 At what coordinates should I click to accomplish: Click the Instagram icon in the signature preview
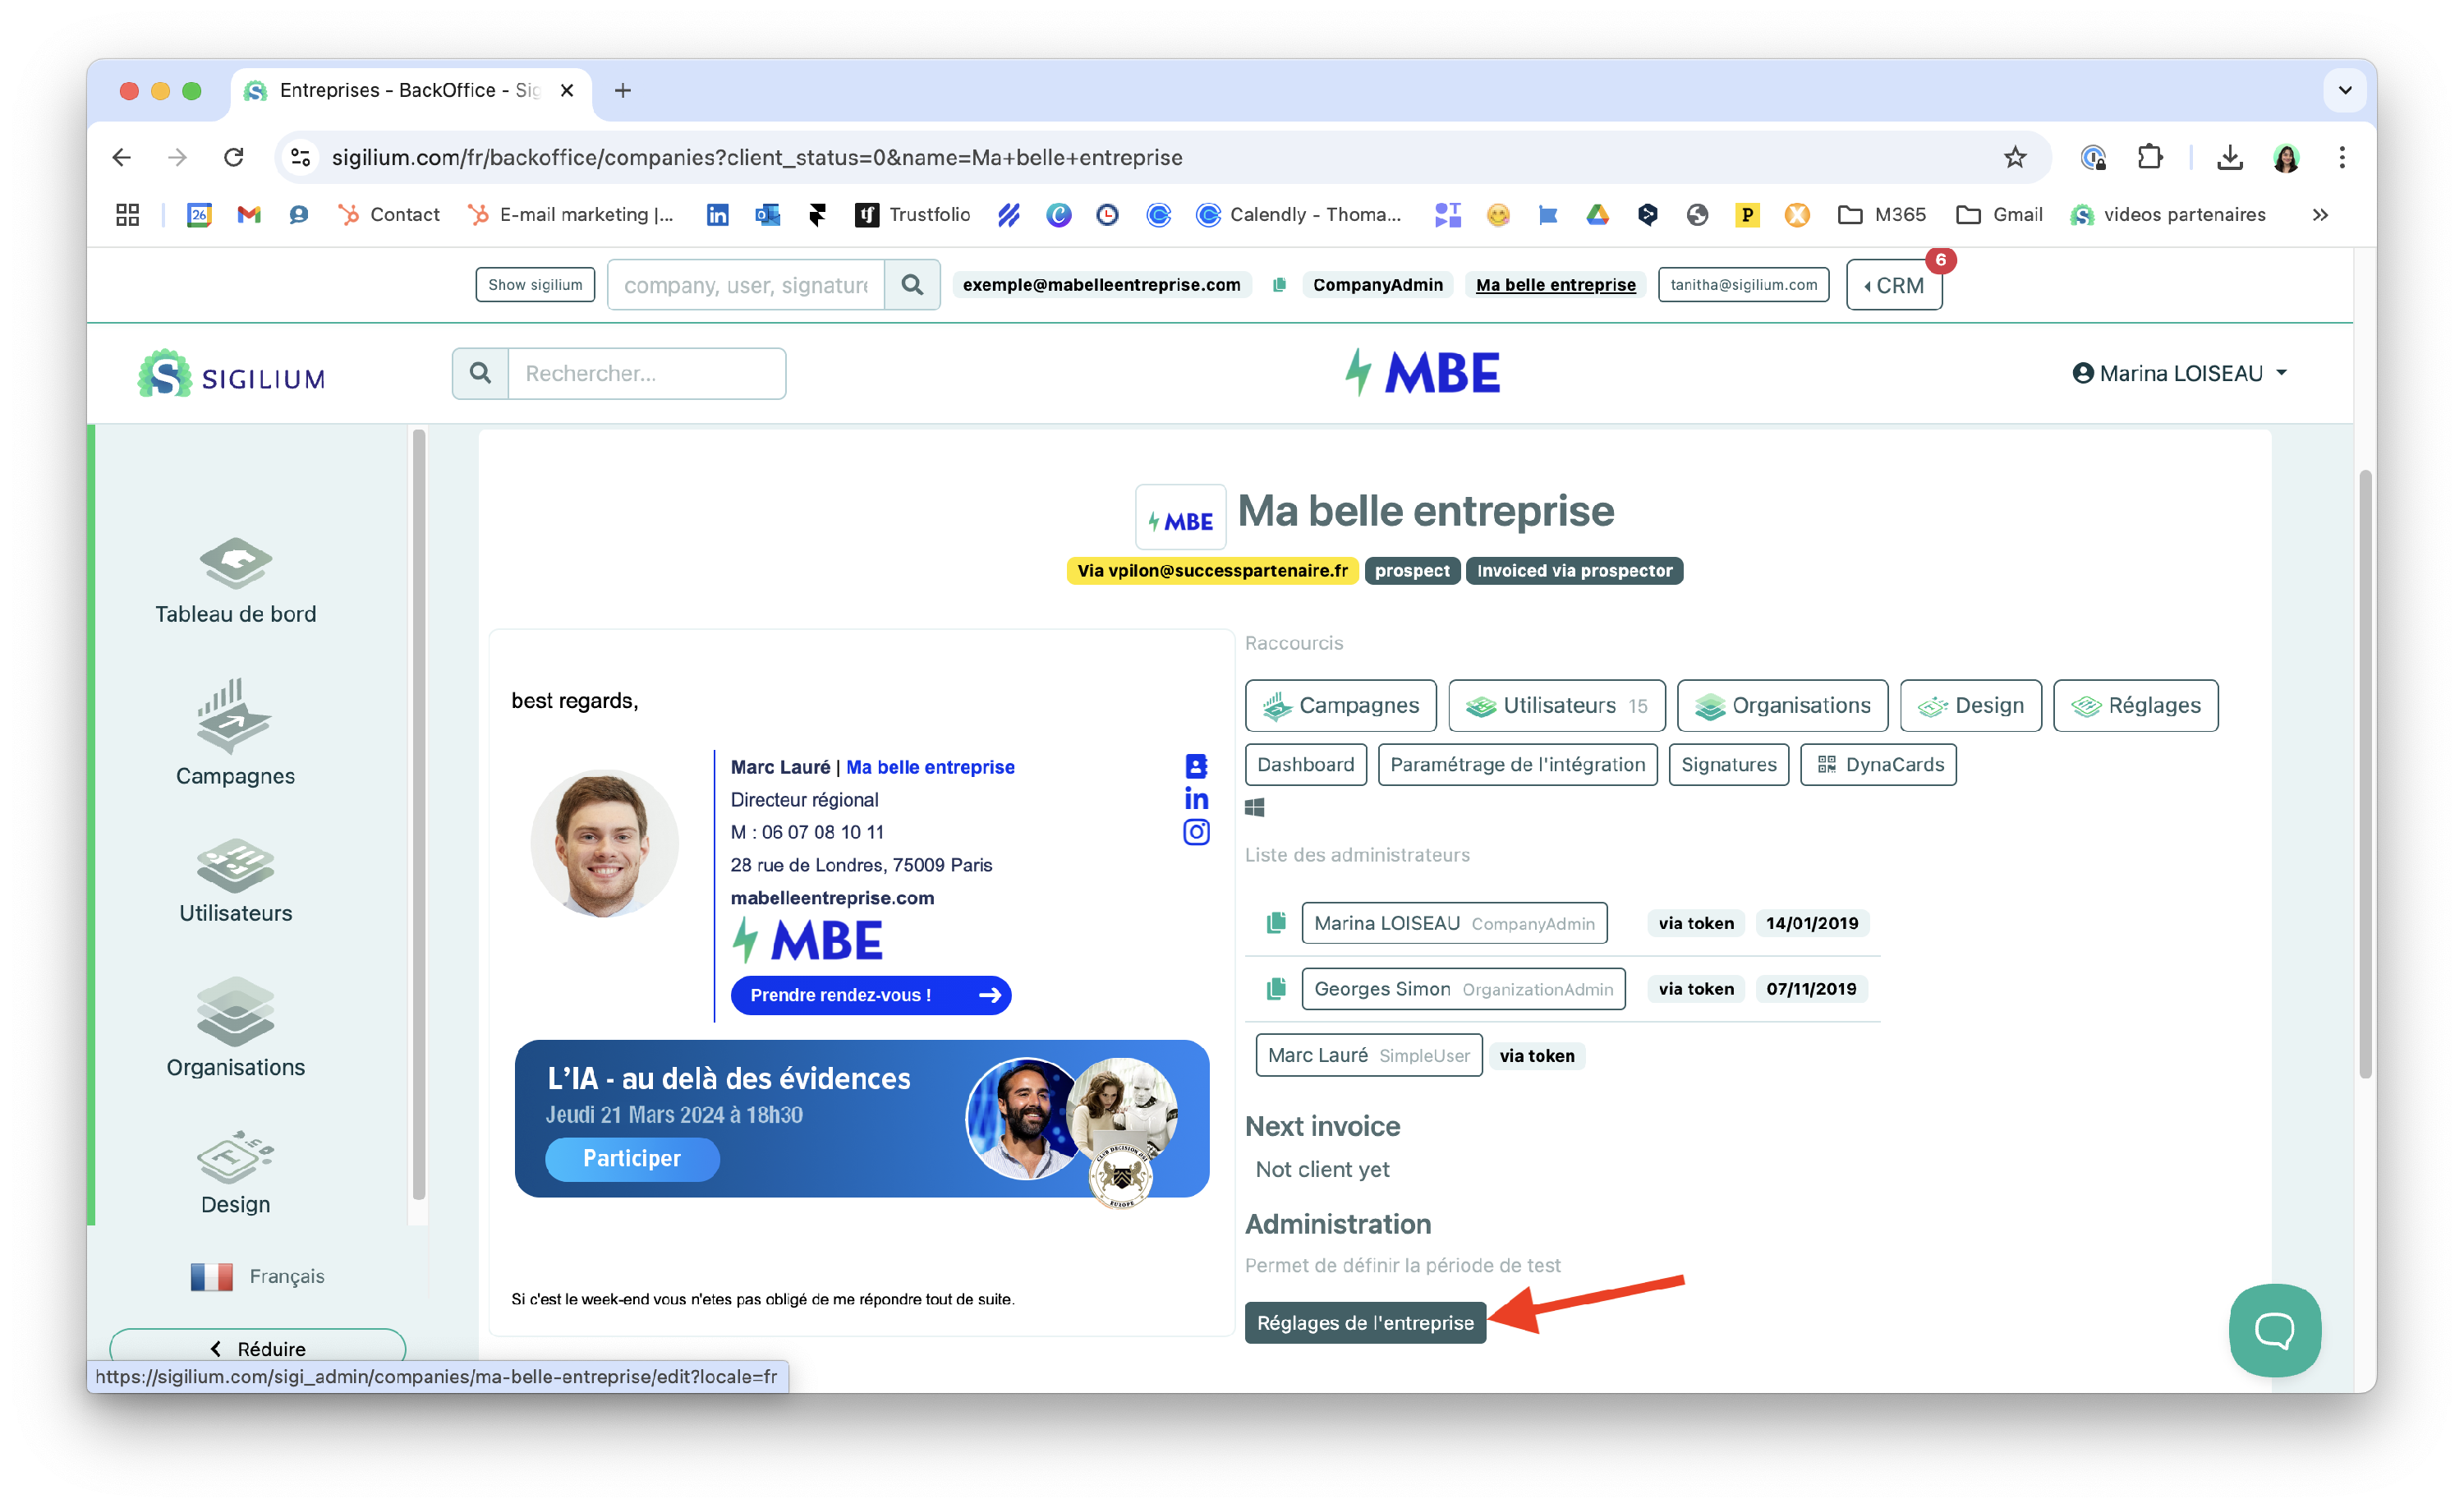tap(1196, 832)
